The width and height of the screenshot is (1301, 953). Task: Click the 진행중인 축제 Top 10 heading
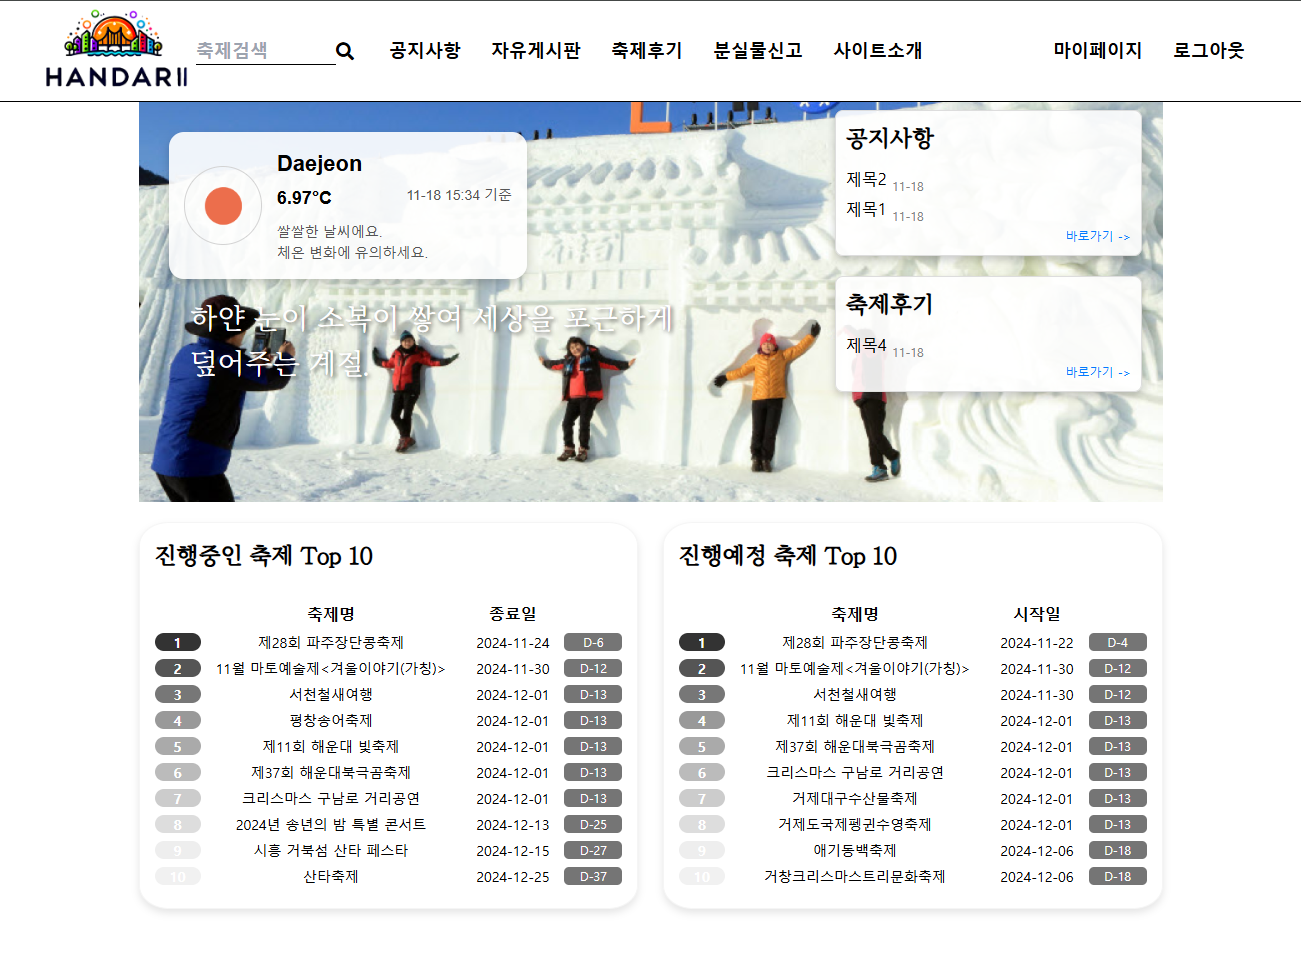coord(264,556)
